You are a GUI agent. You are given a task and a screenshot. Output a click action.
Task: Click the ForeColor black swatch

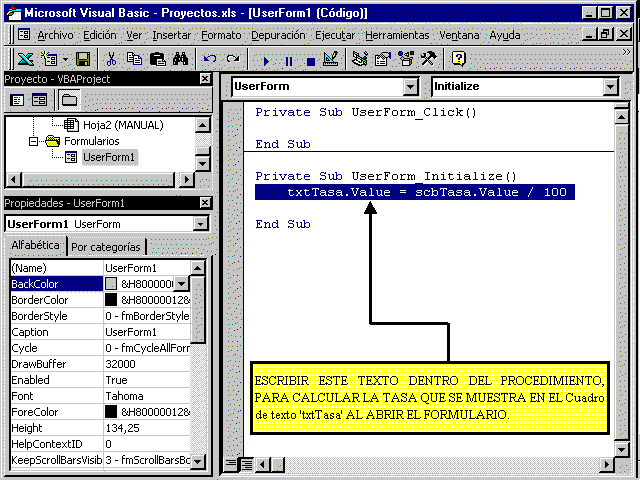click(111, 412)
